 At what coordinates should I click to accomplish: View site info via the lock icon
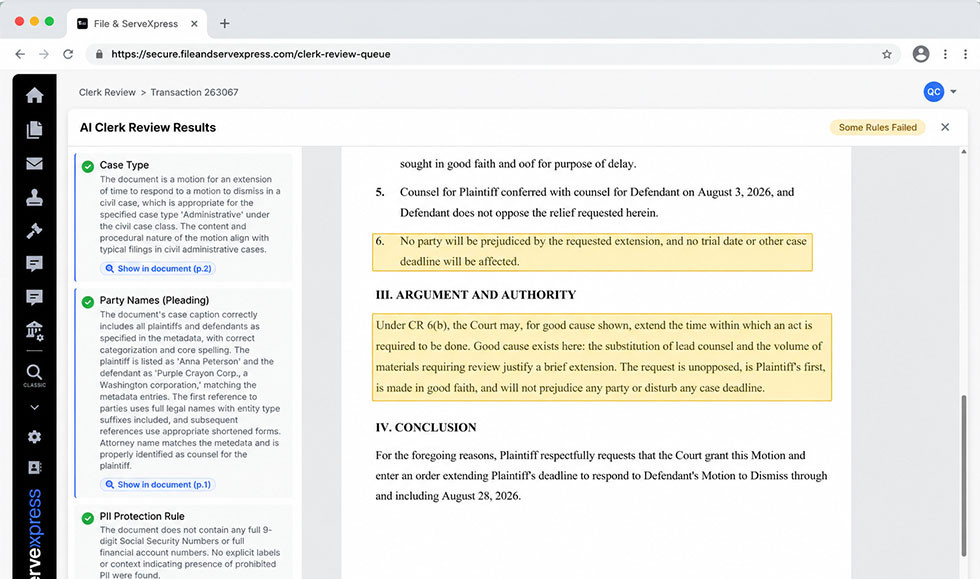coord(99,54)
